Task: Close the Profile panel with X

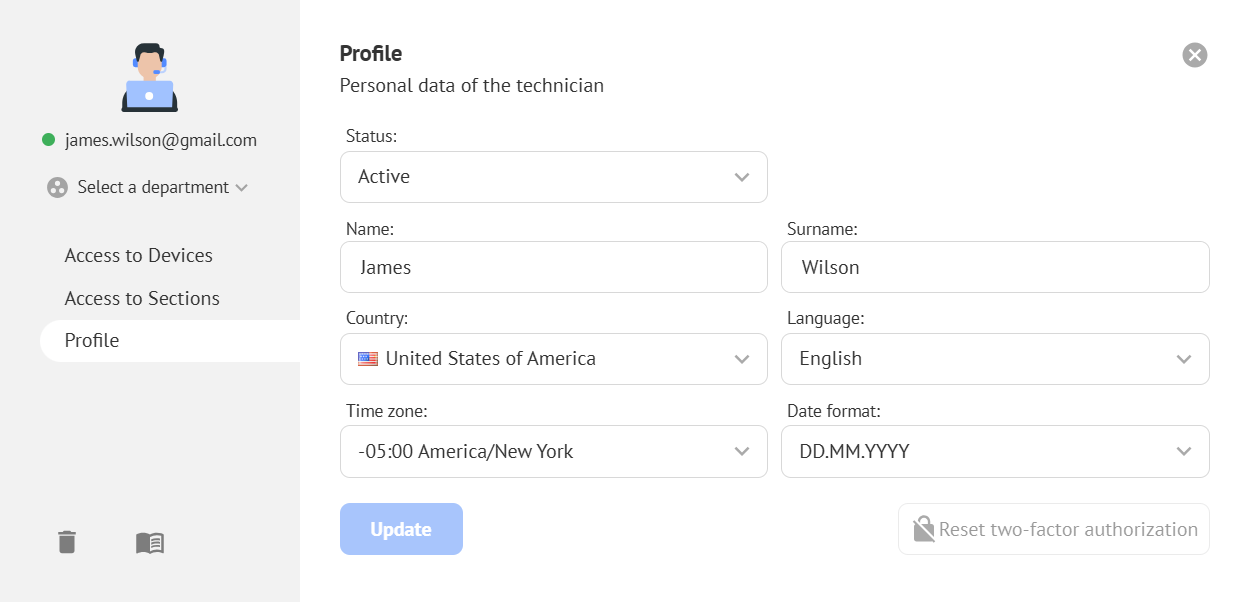Action: tap(1195, 55)
